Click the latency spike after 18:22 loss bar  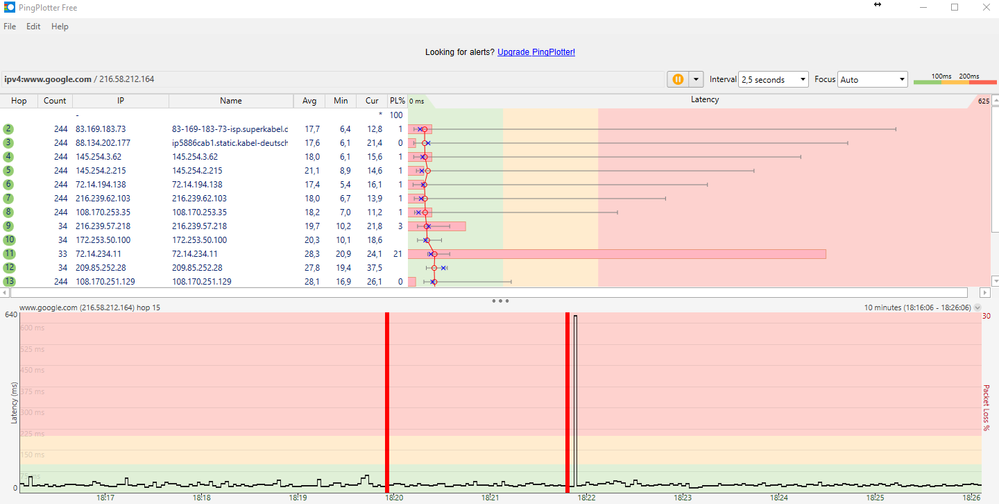575,400
